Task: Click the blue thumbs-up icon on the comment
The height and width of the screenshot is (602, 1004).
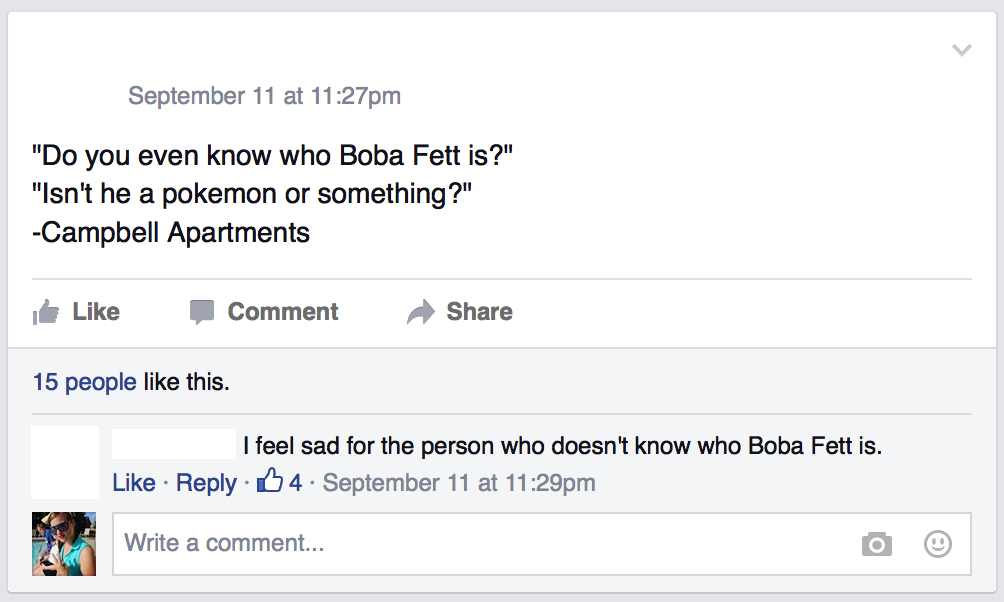Action: point(270,482)
